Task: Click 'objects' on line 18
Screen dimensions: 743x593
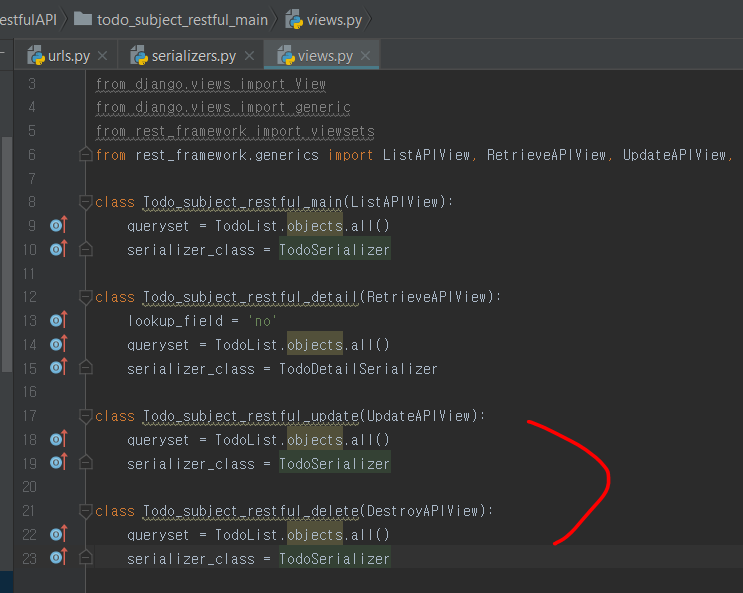Action: coord(315,440)
